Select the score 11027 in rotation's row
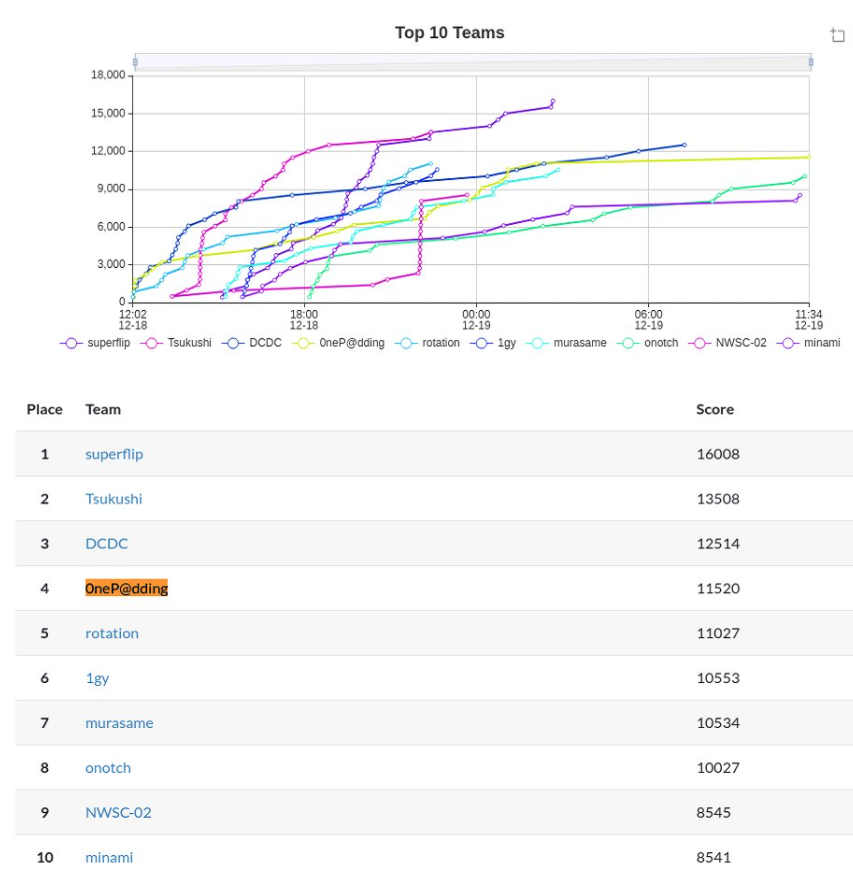This screenshot has height=870, width=853. [x=718, y=633]
